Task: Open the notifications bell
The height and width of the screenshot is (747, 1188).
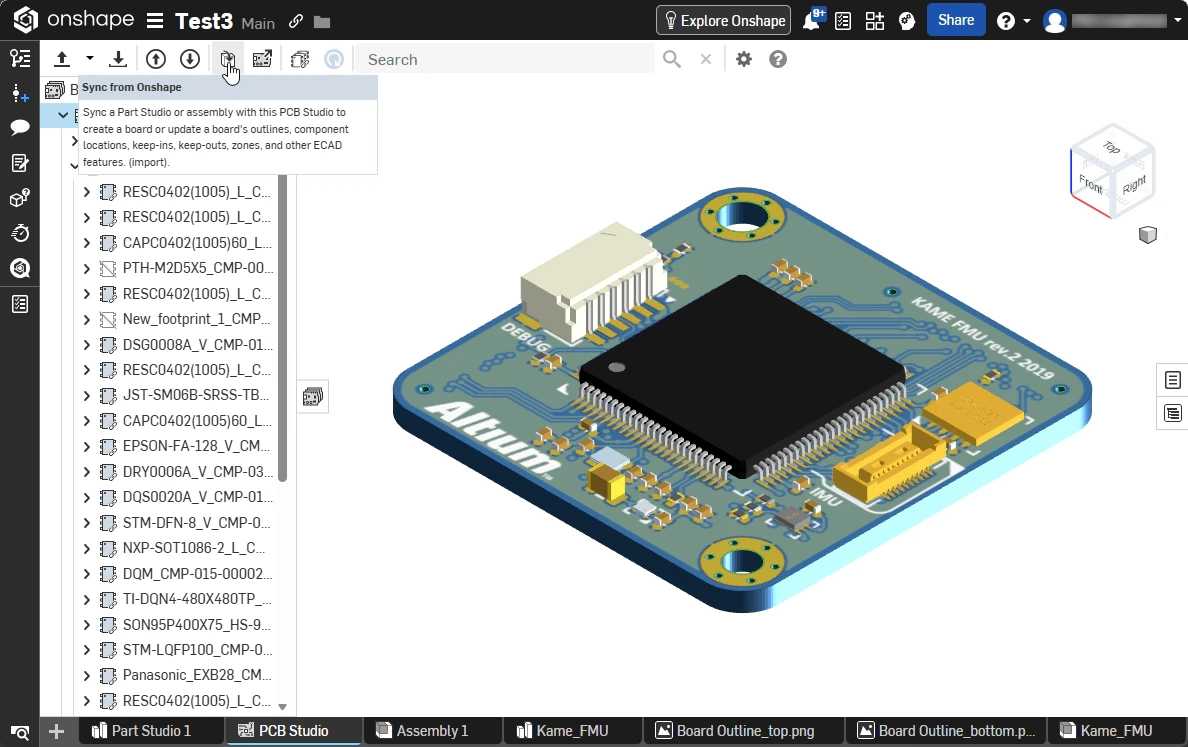Action: click(811, 20)
